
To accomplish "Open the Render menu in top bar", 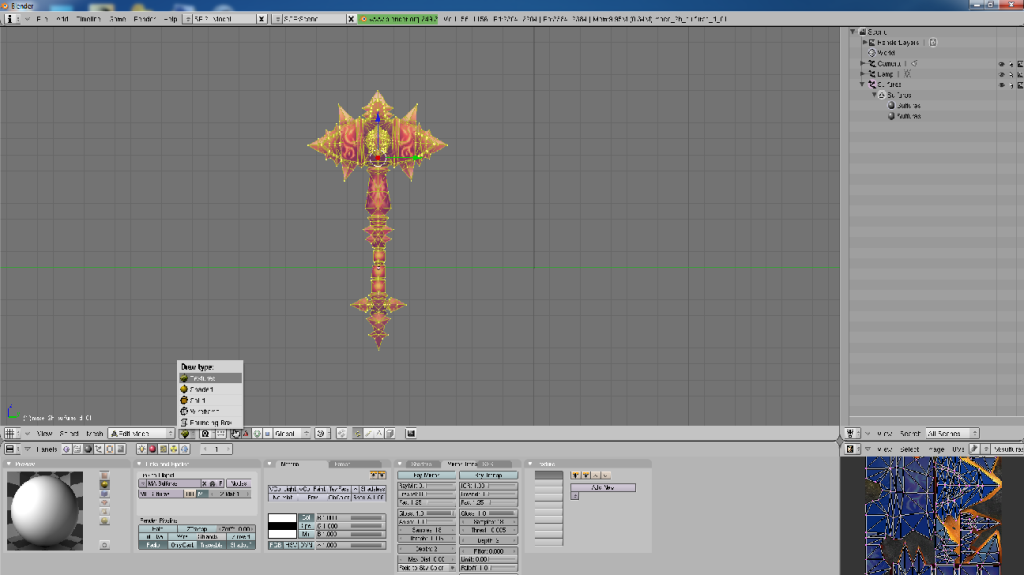I will pyautogui.click(x=144, y=19).
